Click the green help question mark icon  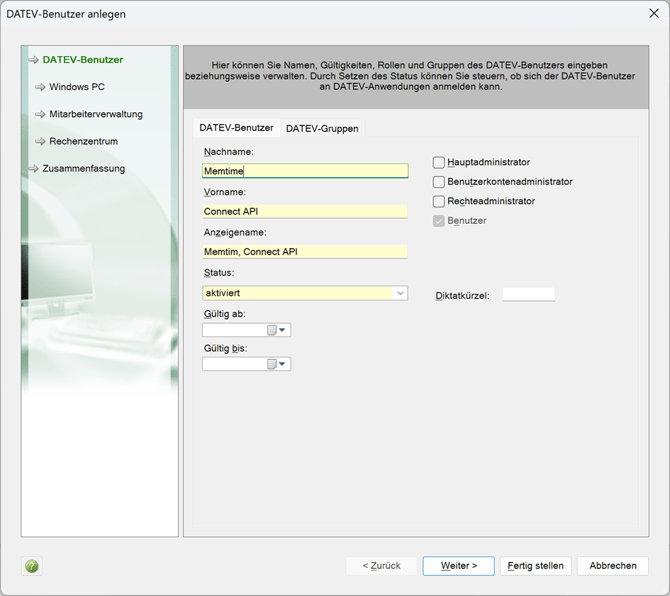32,566
